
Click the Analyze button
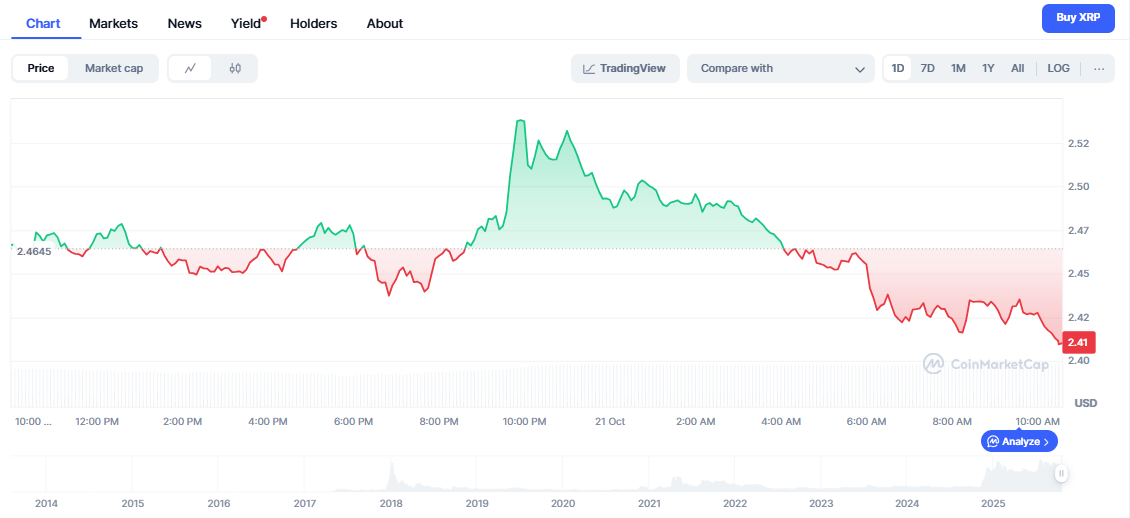(x=1019, y=441)
